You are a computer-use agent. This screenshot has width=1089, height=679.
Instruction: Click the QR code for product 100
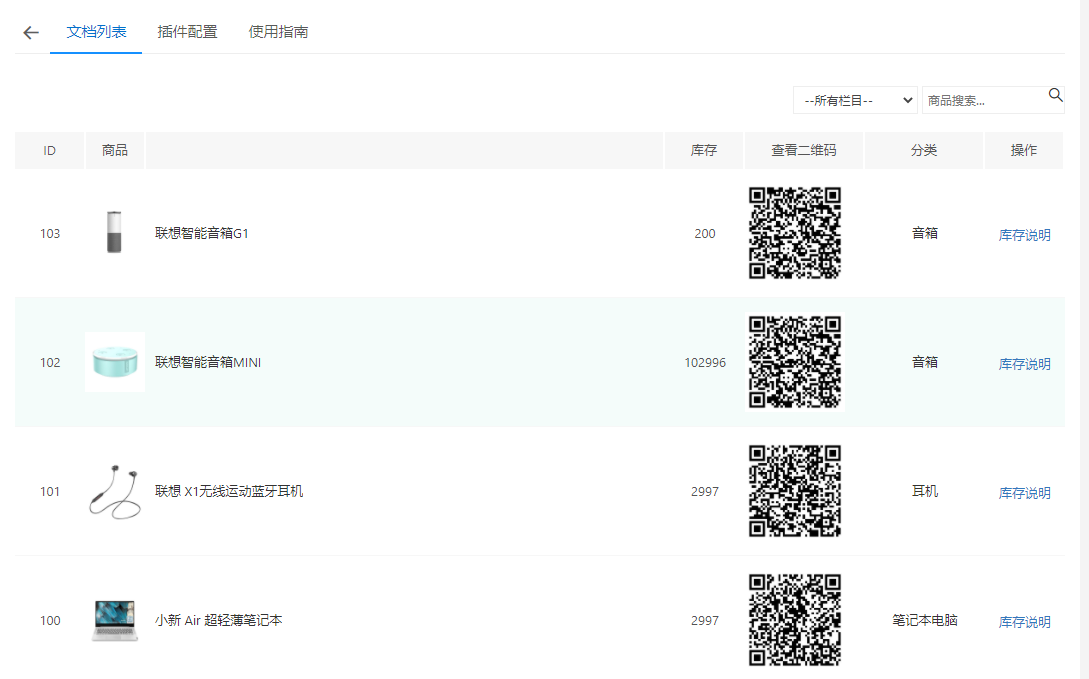pyautogui.click(x=795, y=621)
